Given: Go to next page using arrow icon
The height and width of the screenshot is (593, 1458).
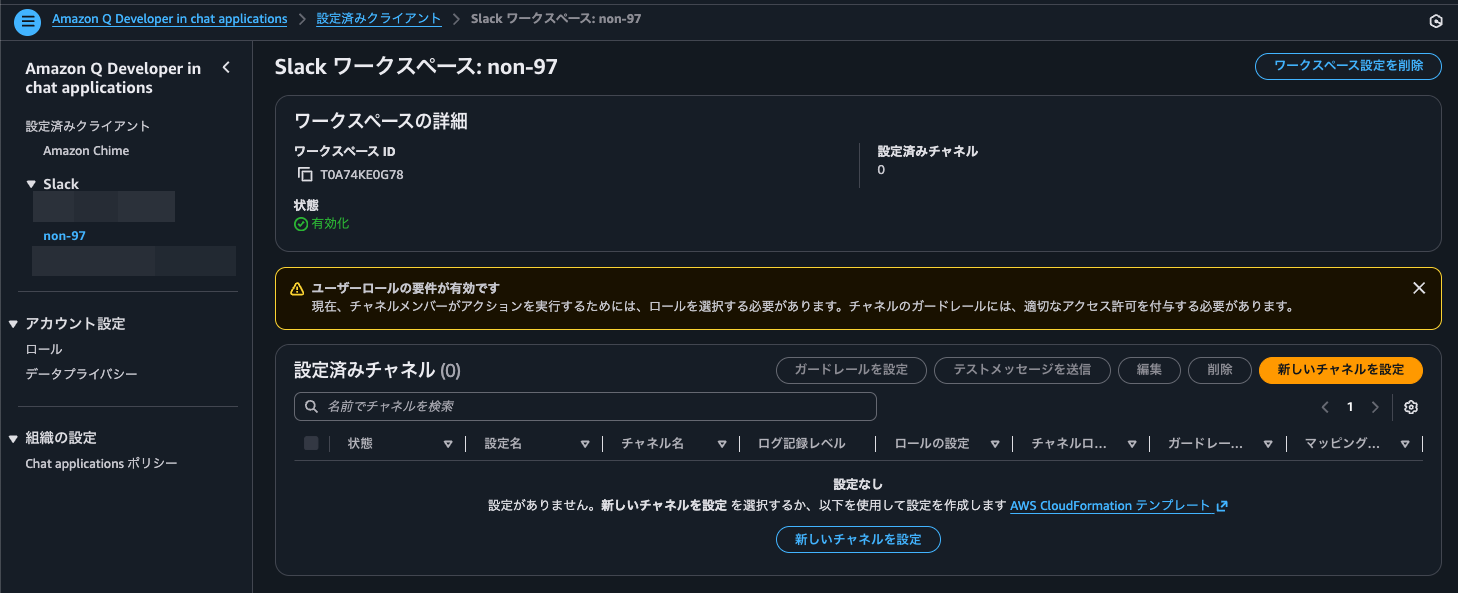Looking at the screenshot, I should pos(1375,407).
